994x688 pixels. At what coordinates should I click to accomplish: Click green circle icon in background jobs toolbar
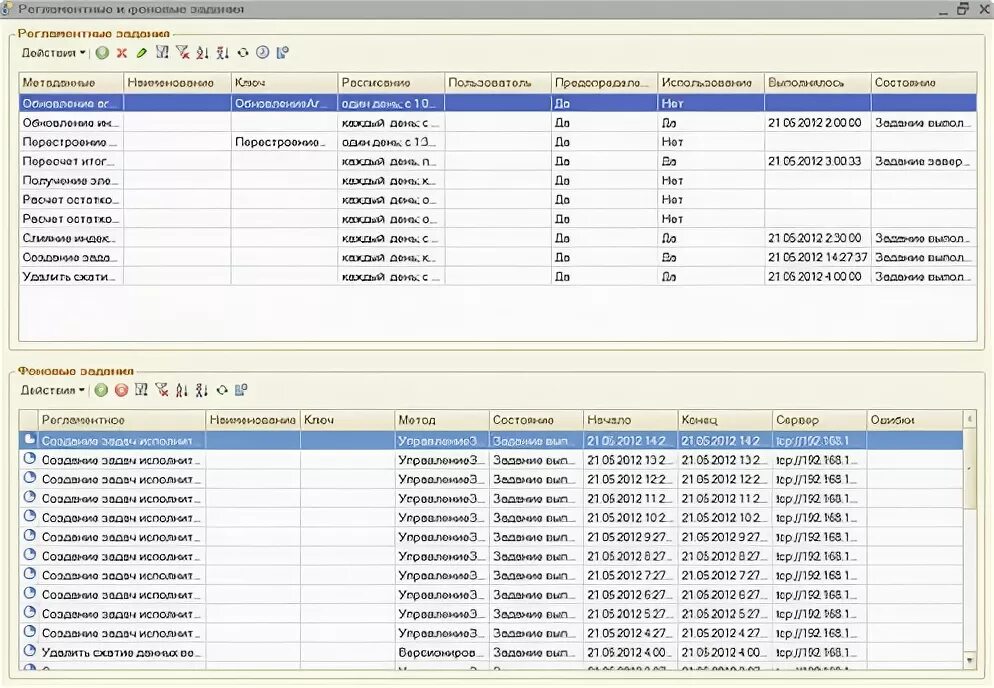[x=101, y=390]
